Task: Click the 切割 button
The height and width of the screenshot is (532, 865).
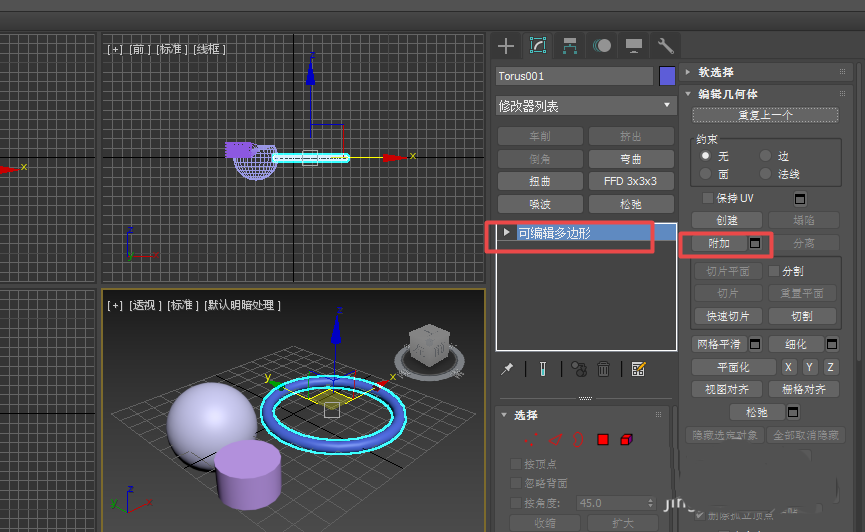Action: point(802,316)
